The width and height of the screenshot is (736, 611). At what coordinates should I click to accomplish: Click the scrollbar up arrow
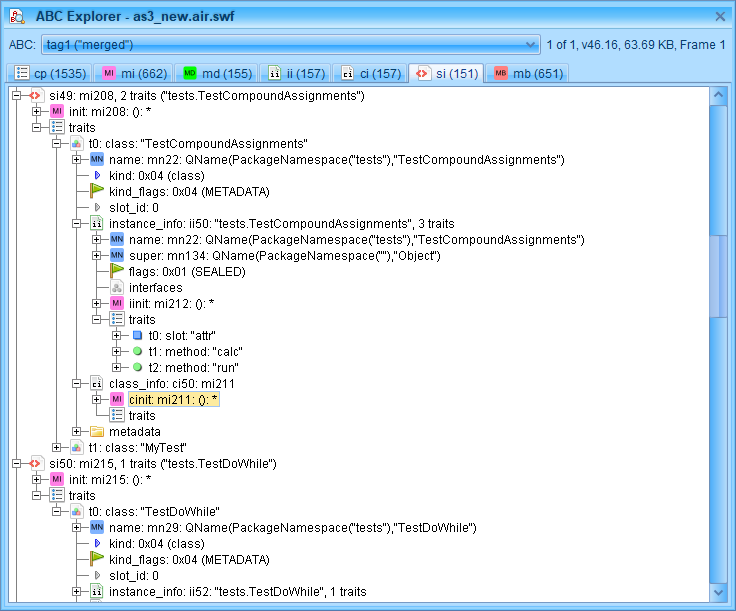coord(718,96)
